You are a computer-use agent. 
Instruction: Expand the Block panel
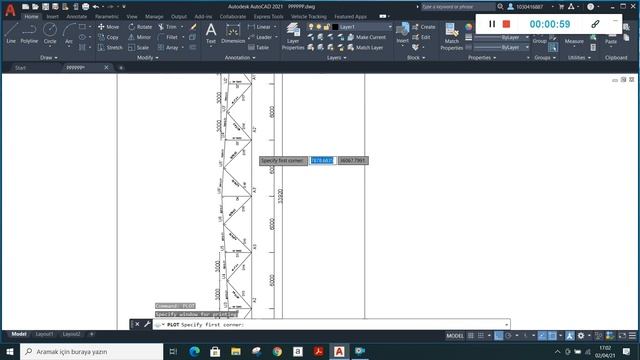click(x=416, y=58)
